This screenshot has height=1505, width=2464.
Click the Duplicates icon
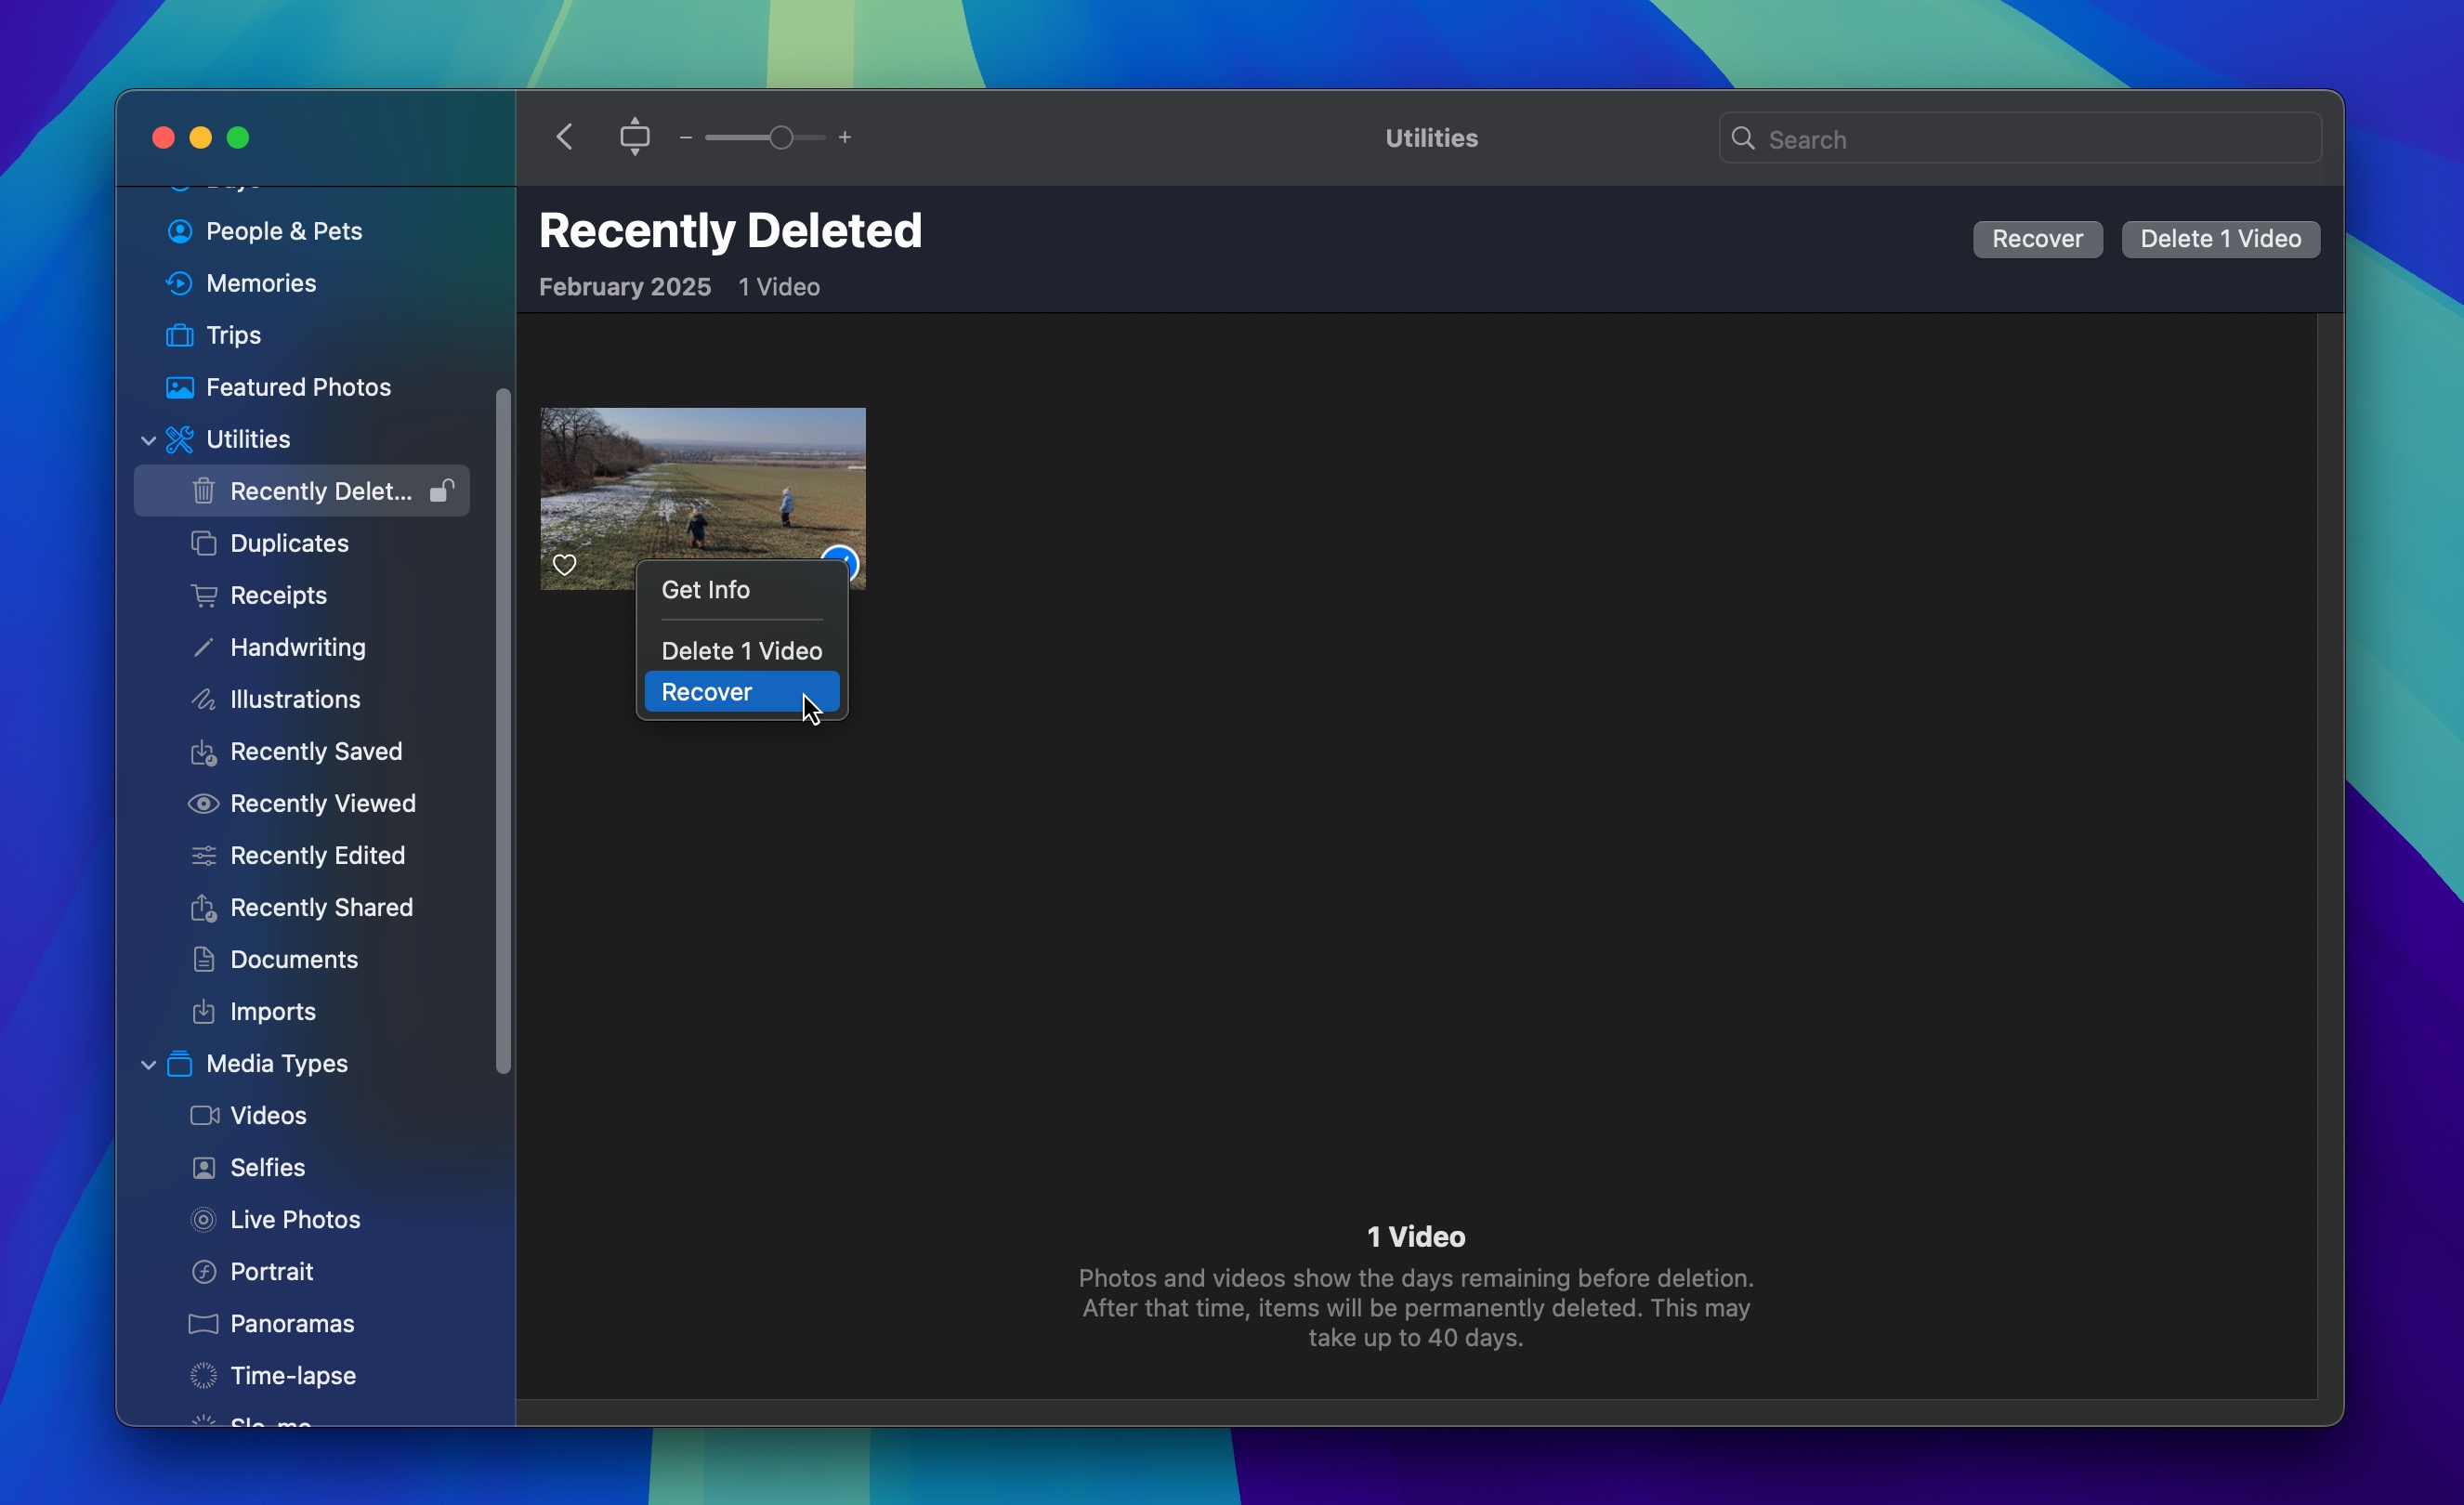(x=203, y=543)
